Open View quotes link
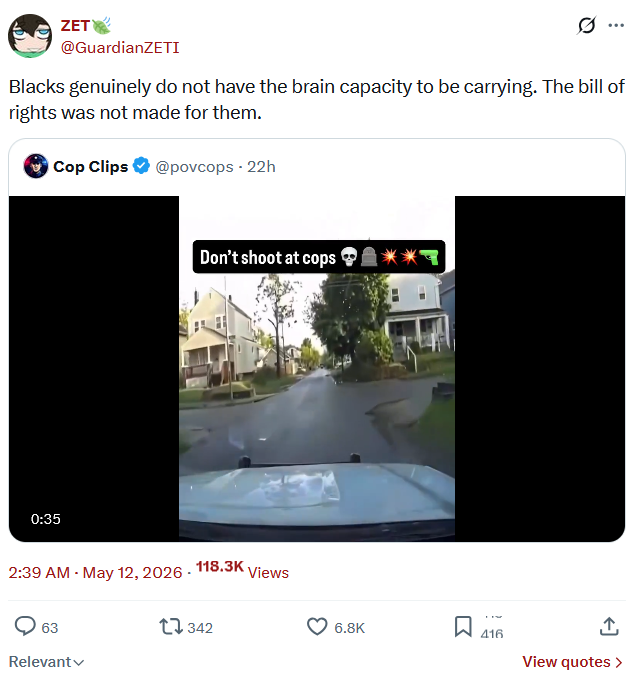The image size is (638, 682). 572,662
